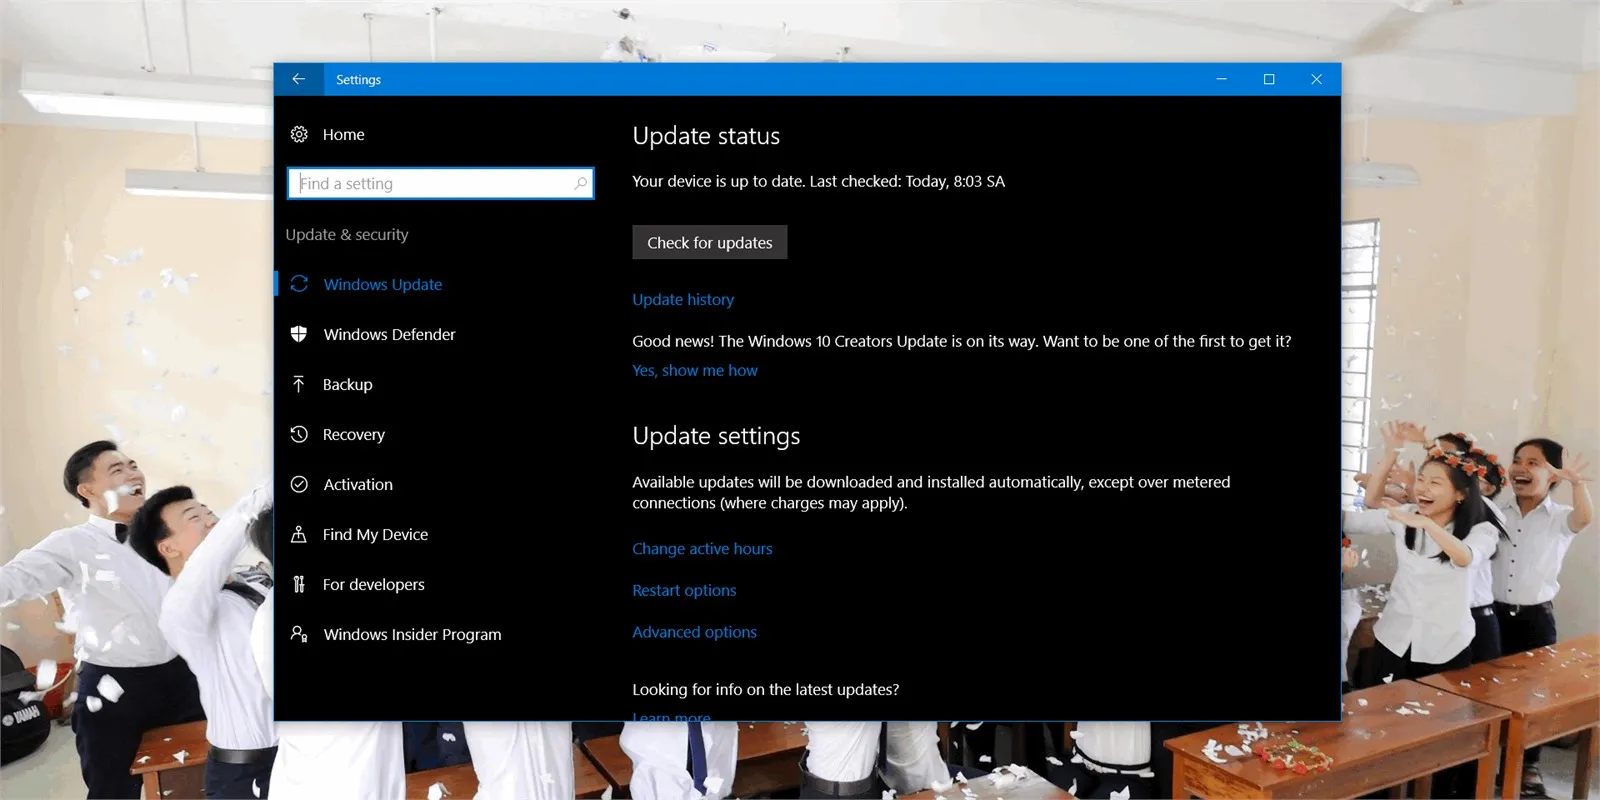Click the Find My Device person icon

pyautogui.click(x=299, y=534)
